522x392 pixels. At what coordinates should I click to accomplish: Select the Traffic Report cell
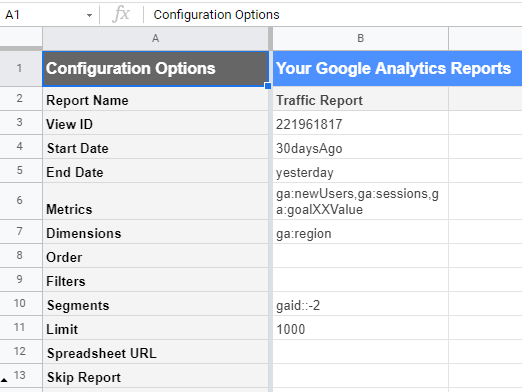coord(360,99)
